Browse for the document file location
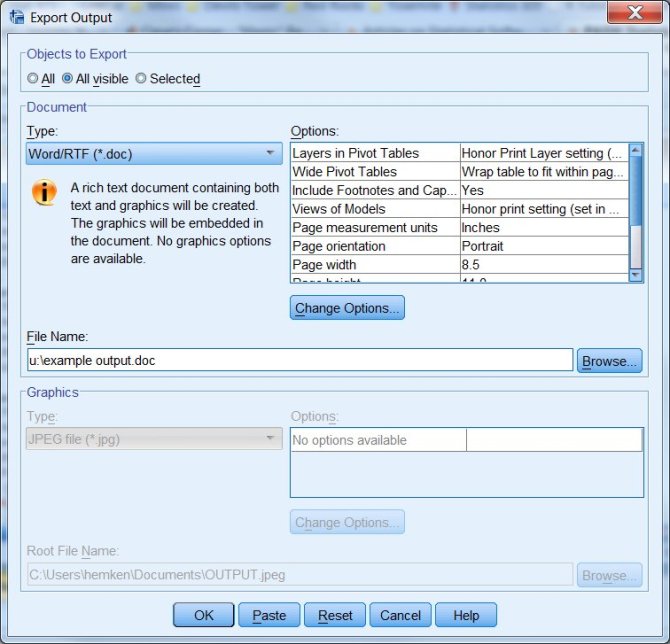670x644 pixels. [609, 361]
